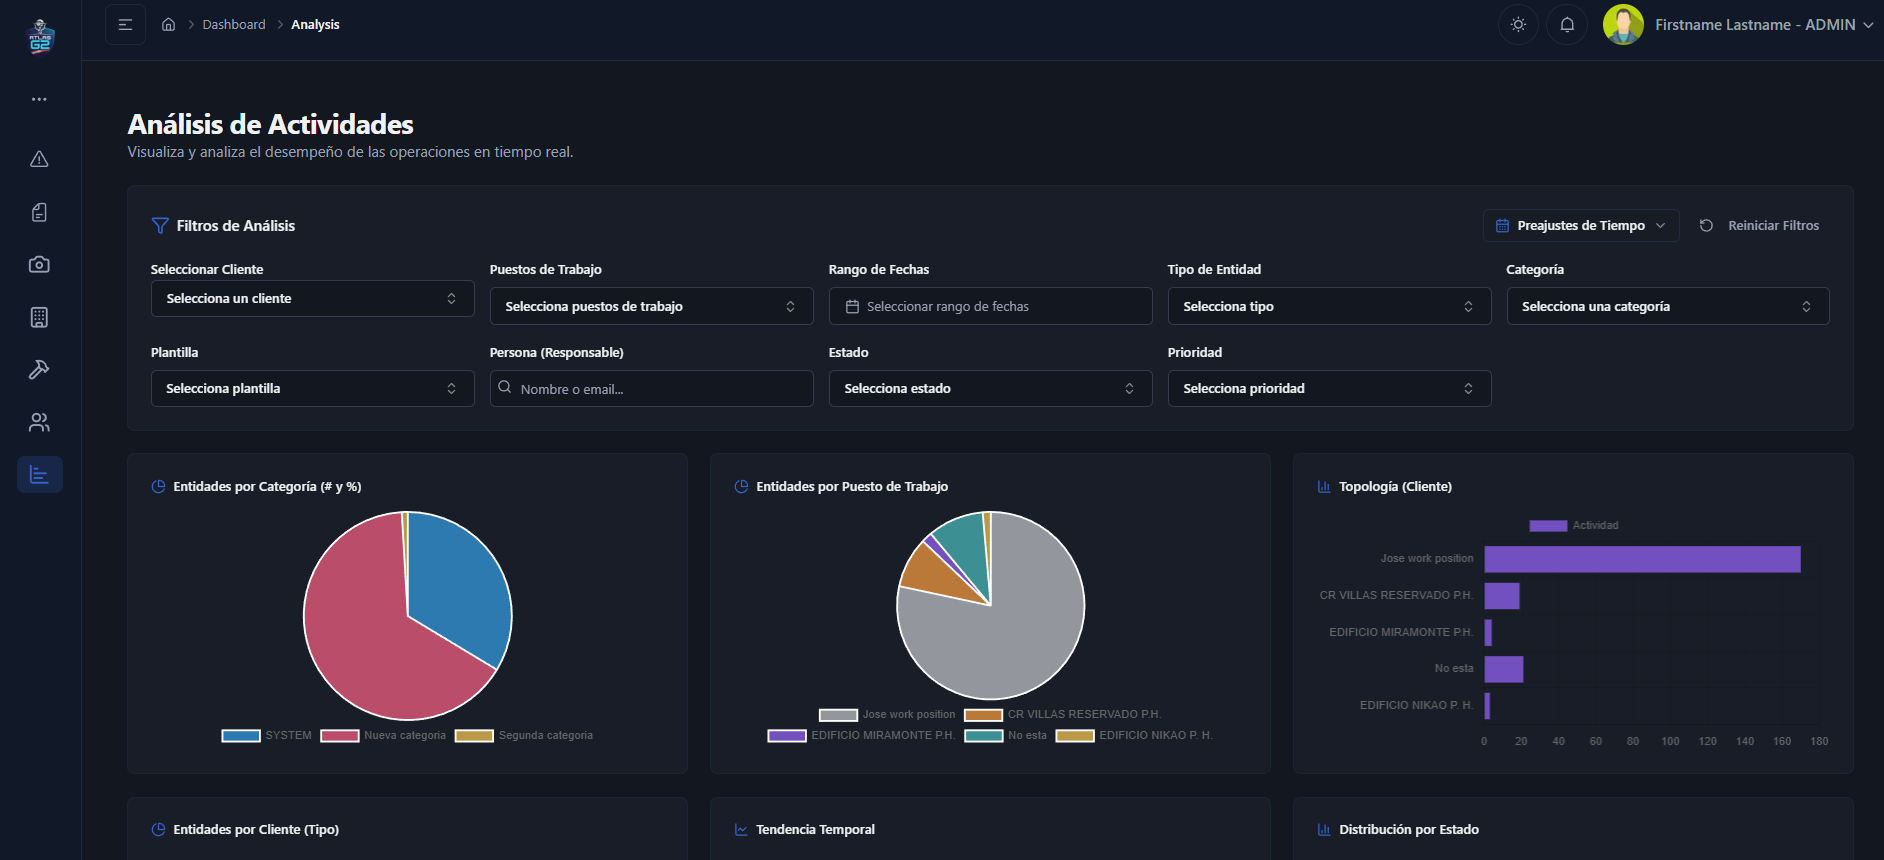Open the users sidebar icon
The height and width of the screenshot is (860, 1884).
[39, 422]
